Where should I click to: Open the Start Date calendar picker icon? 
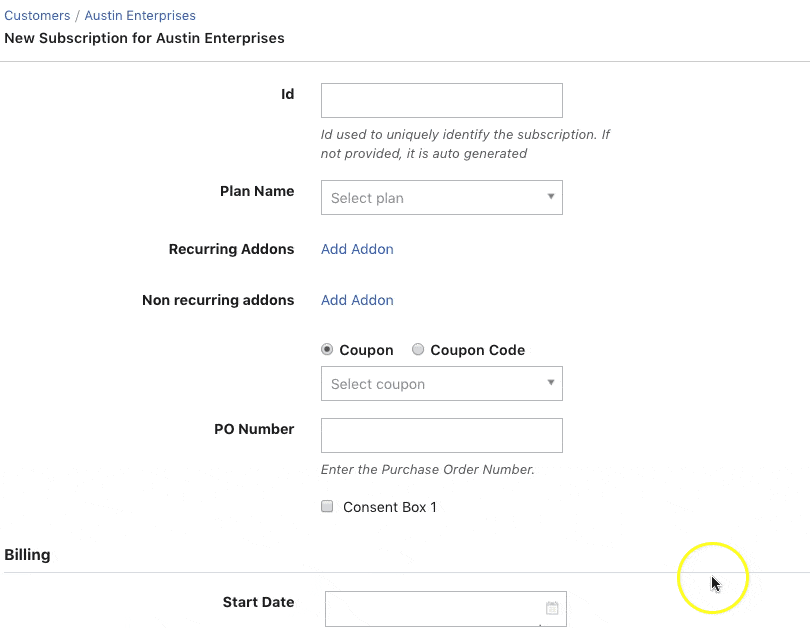point(552,608)
